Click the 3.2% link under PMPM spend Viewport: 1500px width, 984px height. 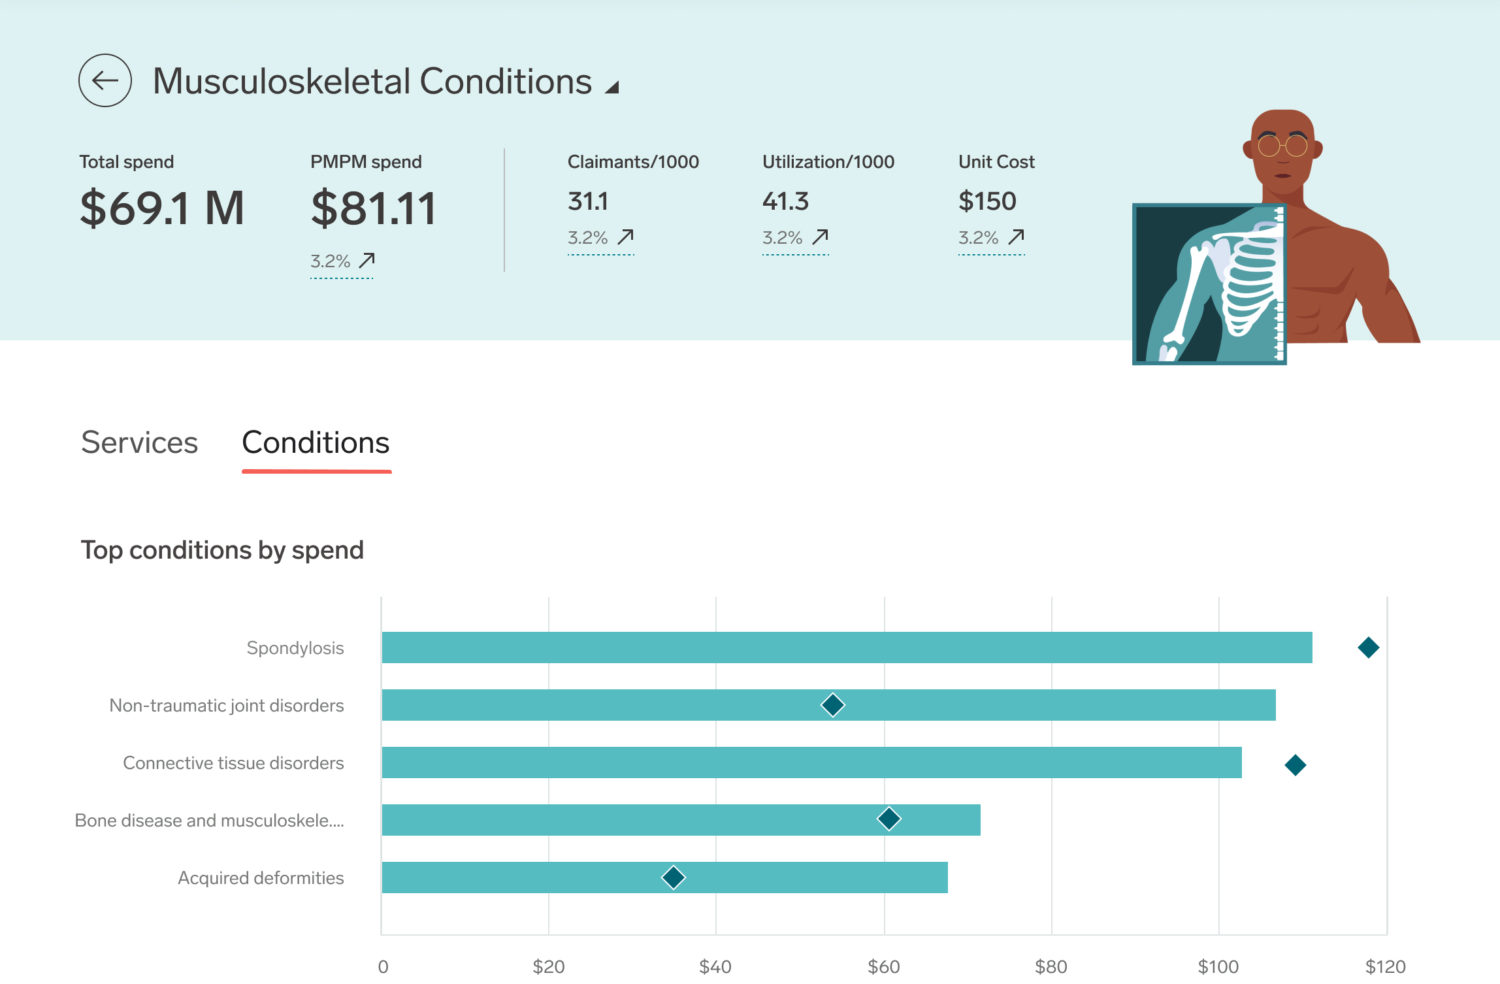[x=330, y=261]
